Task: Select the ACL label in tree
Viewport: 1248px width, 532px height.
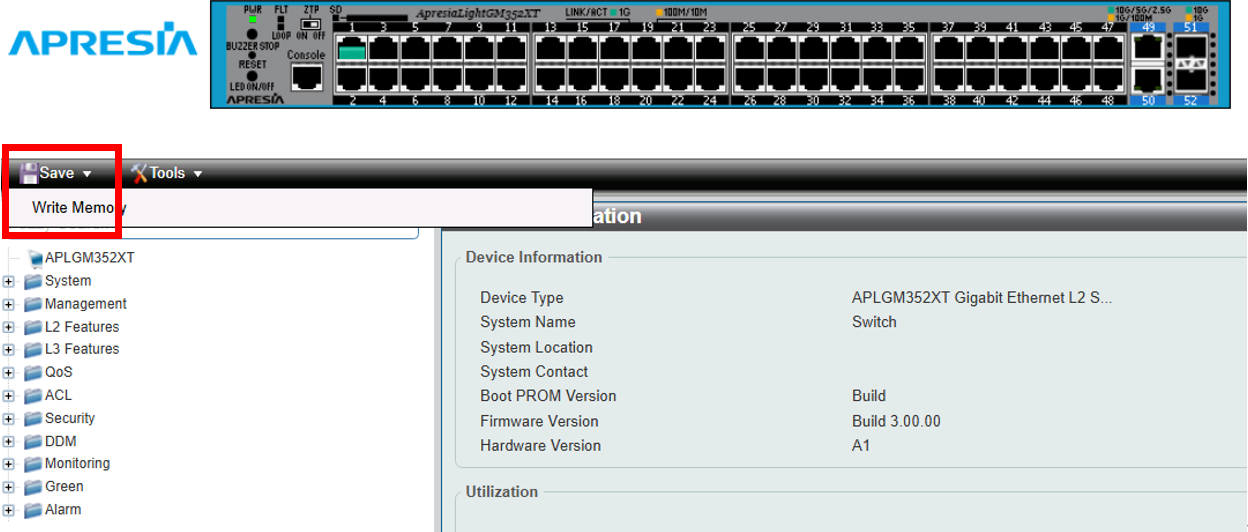Action: (x=58, y=395)
